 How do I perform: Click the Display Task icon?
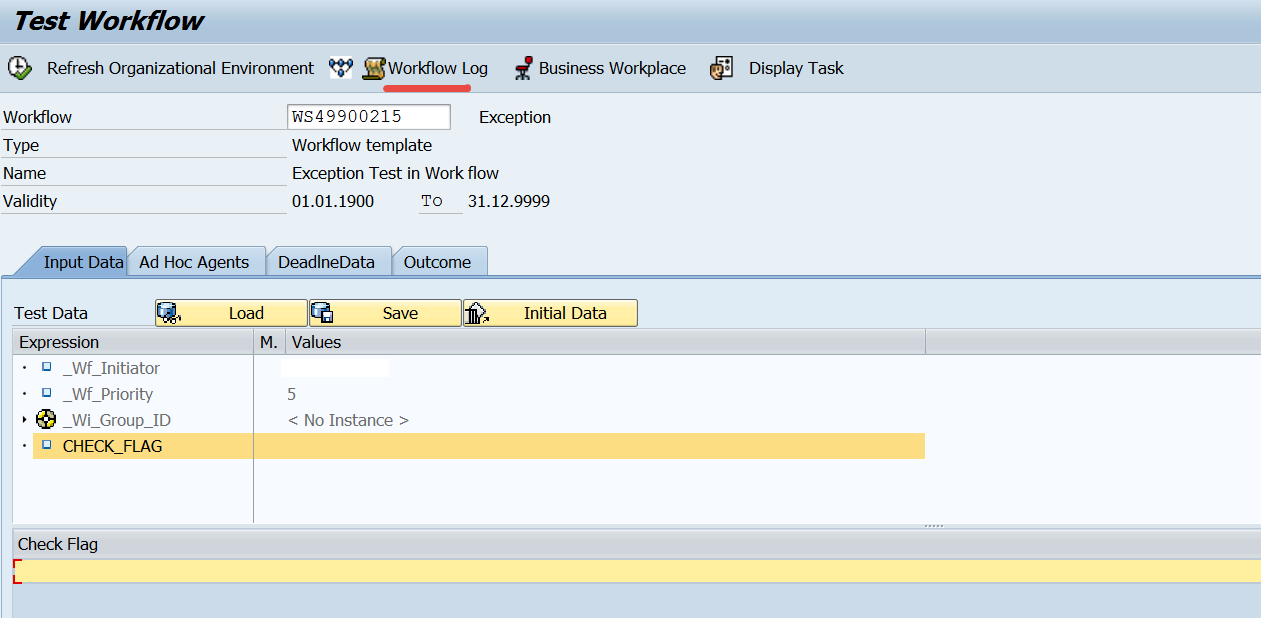721,69
